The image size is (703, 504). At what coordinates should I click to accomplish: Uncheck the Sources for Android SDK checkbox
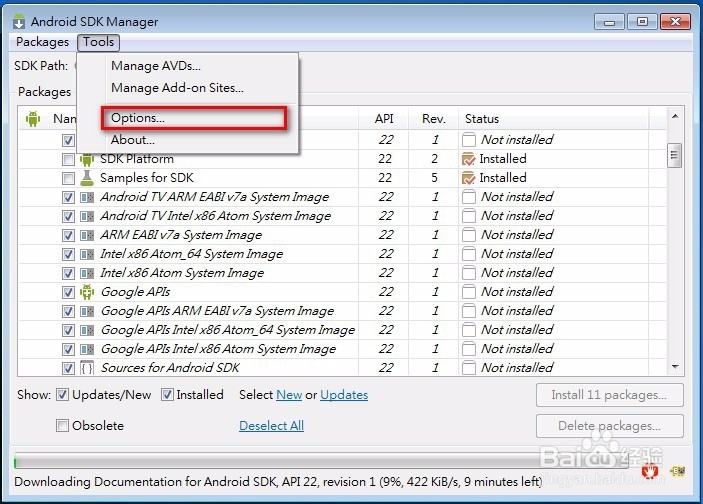tap(68, 369)
